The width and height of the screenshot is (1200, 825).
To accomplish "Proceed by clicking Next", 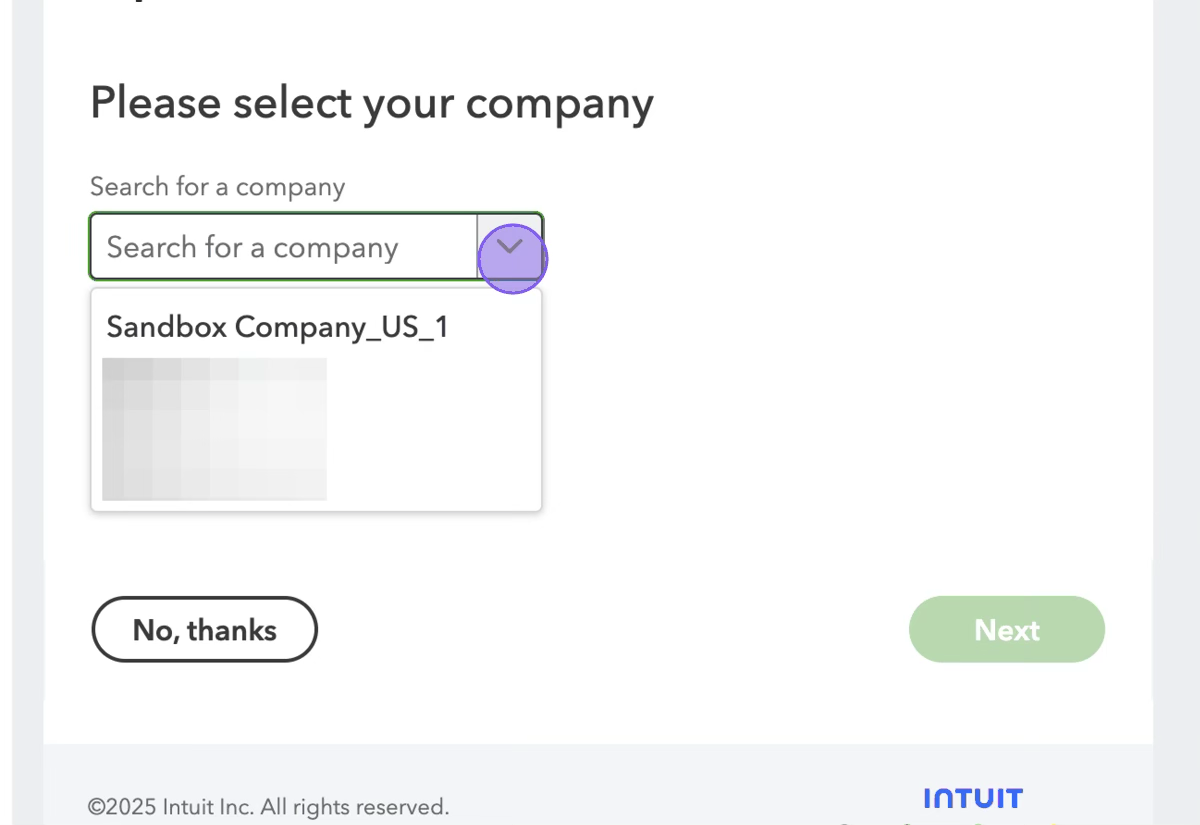I will pos(1006,629).
